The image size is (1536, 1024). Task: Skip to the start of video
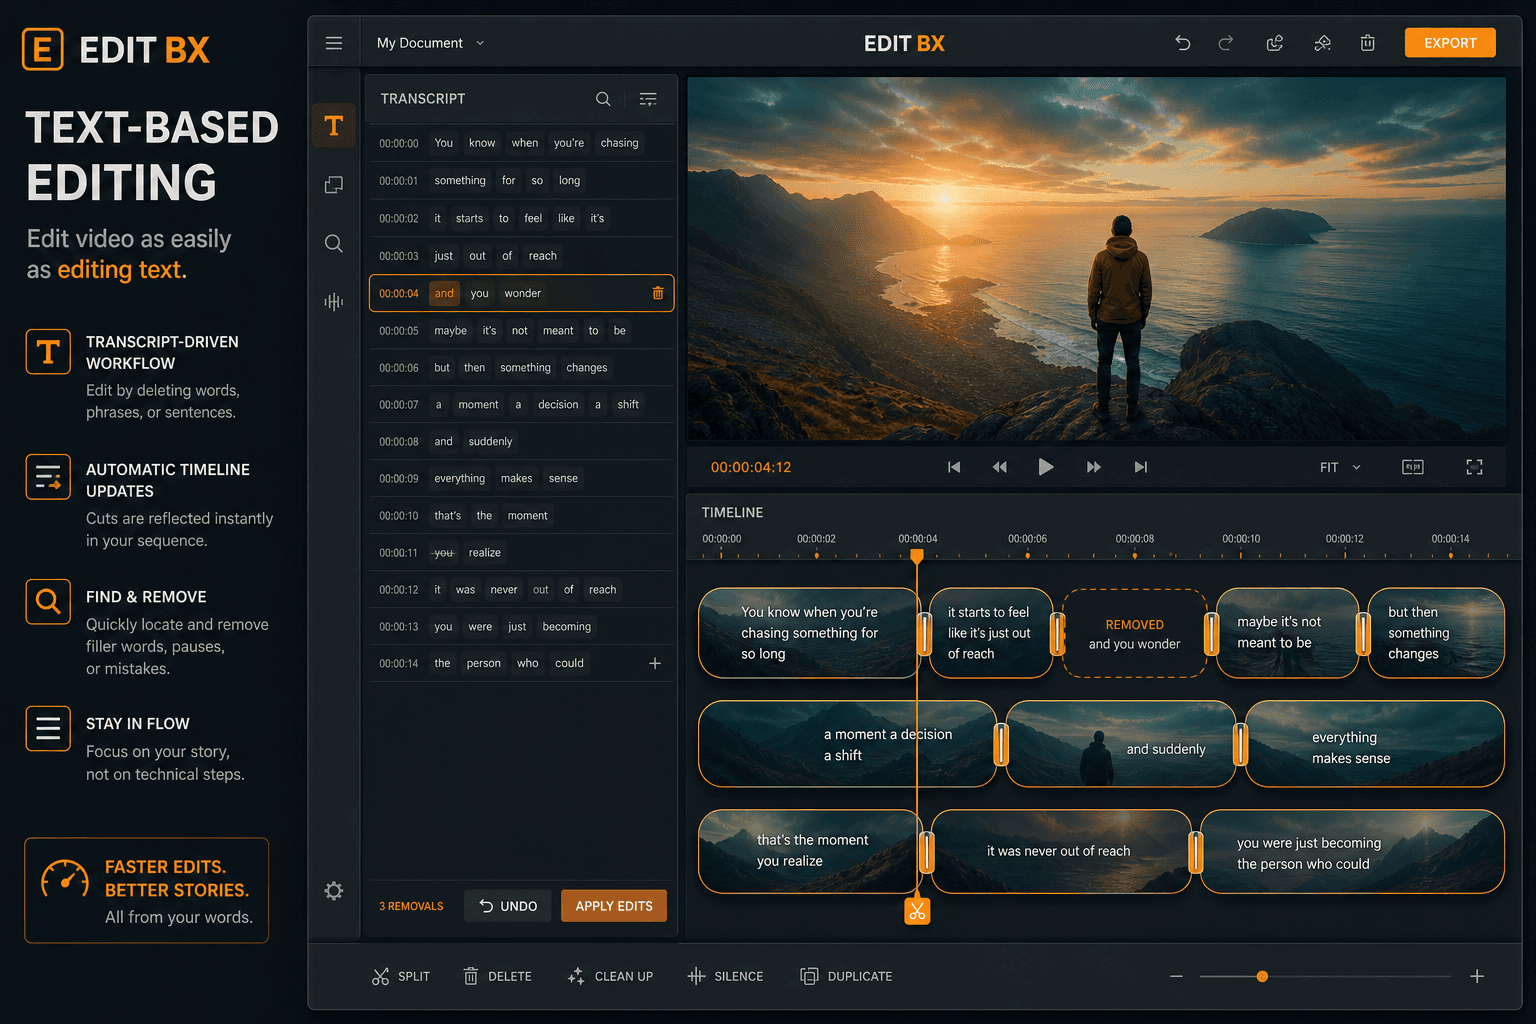pyautogui.click(x=954, y=467)
